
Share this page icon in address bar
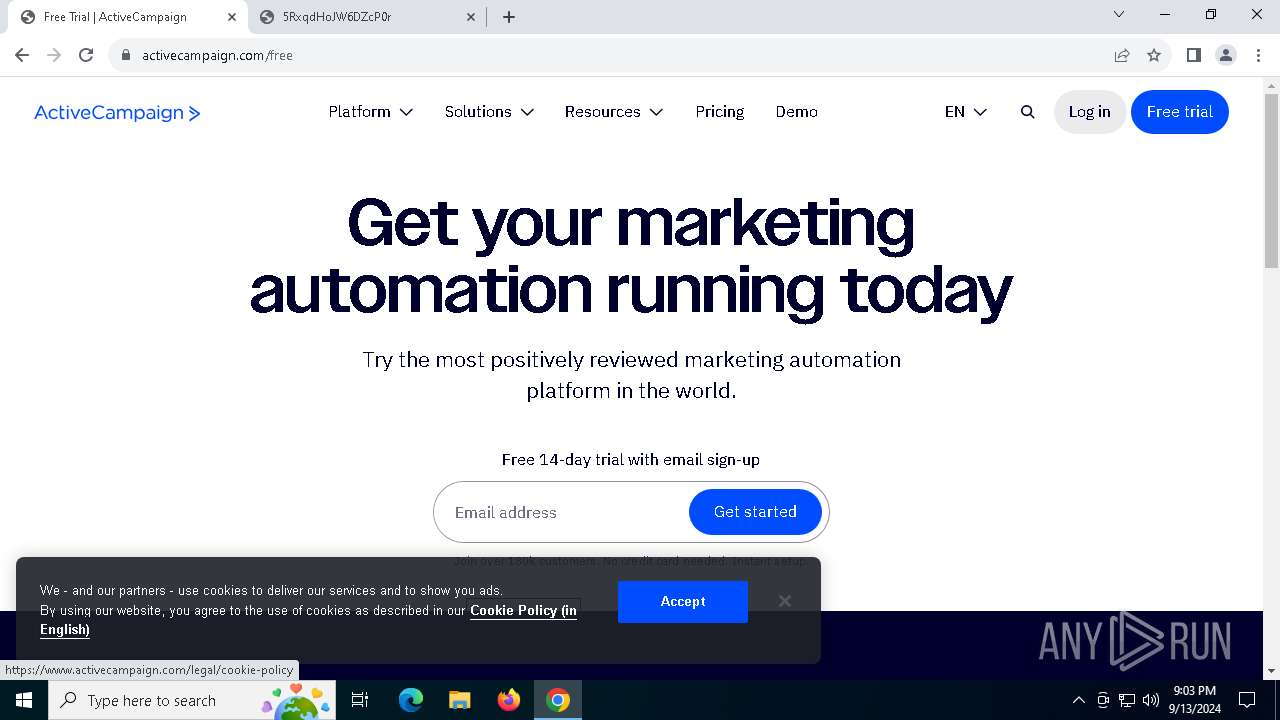click(x=1122, y=55)
